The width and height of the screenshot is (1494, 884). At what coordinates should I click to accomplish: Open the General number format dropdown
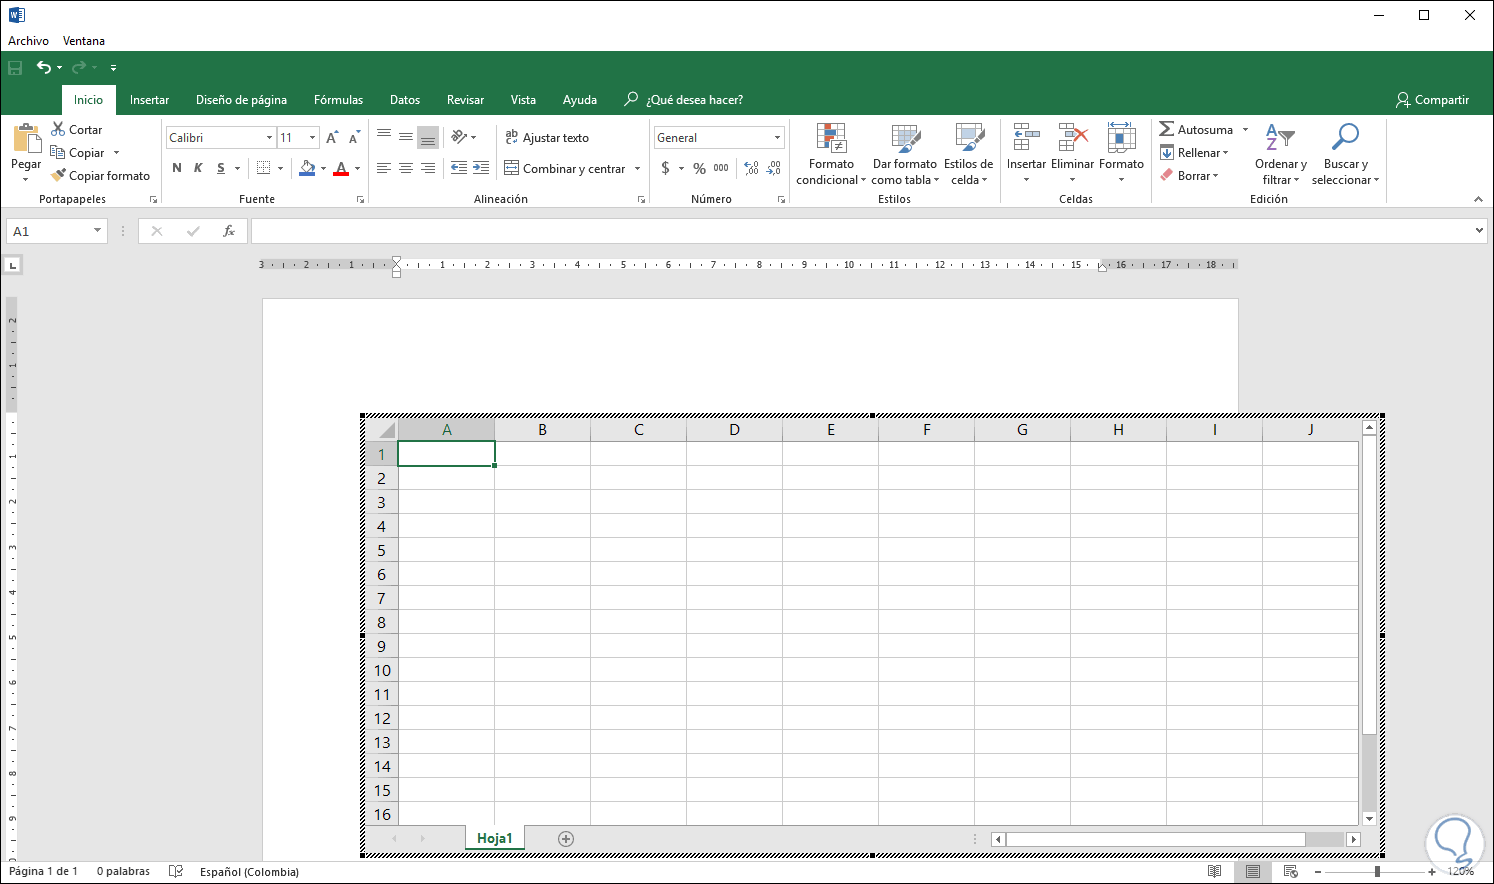click(x=777, y=138)
